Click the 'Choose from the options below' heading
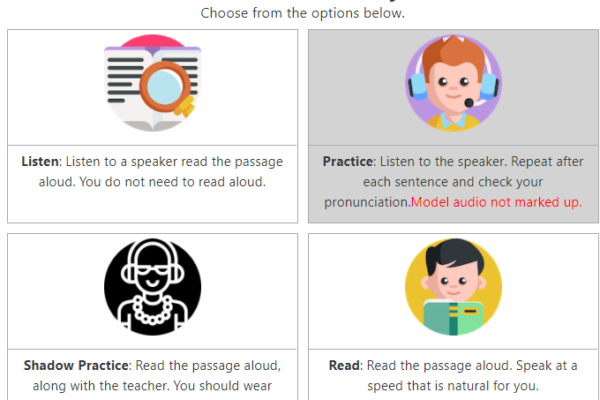Viewport: 600px width, 400px height. point(303,13)
